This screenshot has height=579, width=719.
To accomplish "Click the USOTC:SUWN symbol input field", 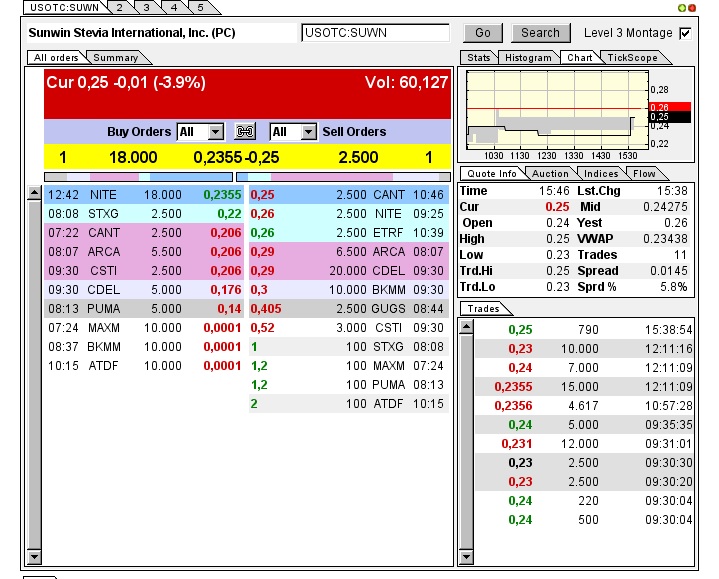I will [x=375, y=33].
